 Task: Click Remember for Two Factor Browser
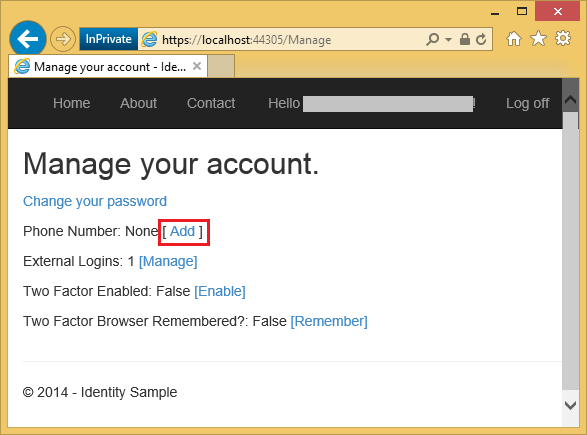[329, 321]
